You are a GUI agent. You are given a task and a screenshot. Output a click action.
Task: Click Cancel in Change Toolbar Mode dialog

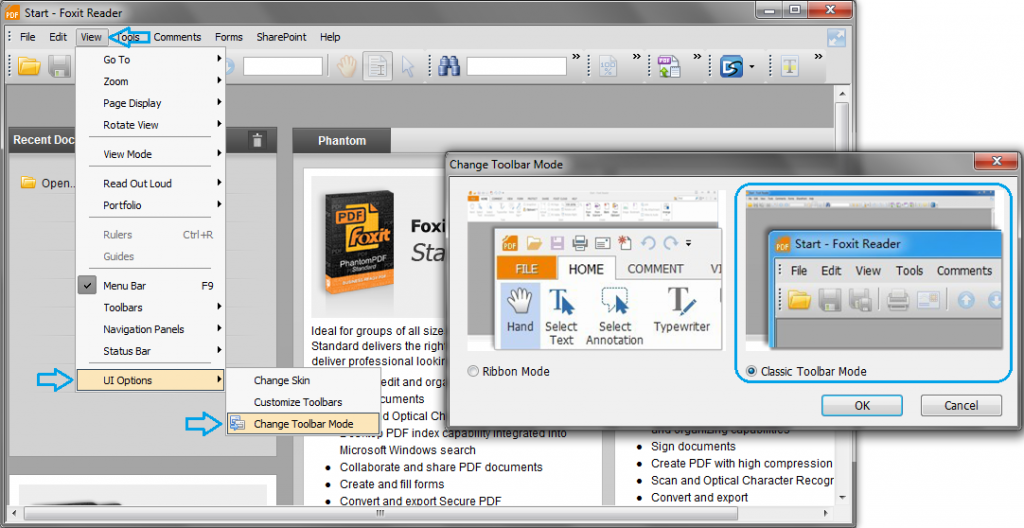point(961,405)
